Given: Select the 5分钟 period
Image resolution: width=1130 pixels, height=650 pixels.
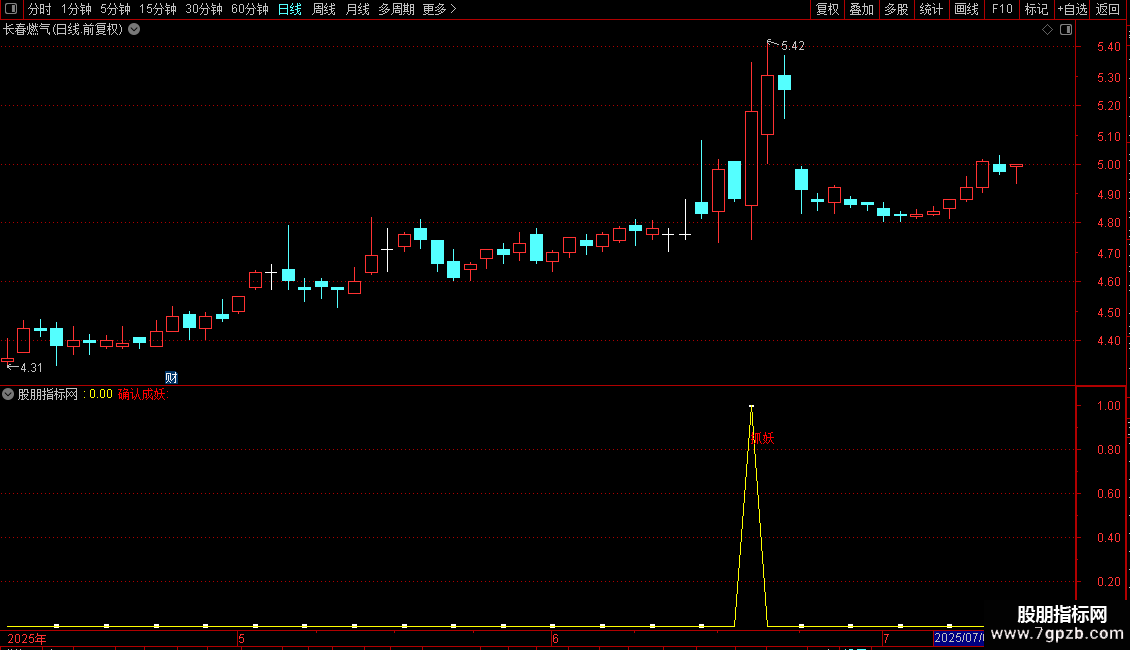Looking at the screenshot, I should 115,9.
